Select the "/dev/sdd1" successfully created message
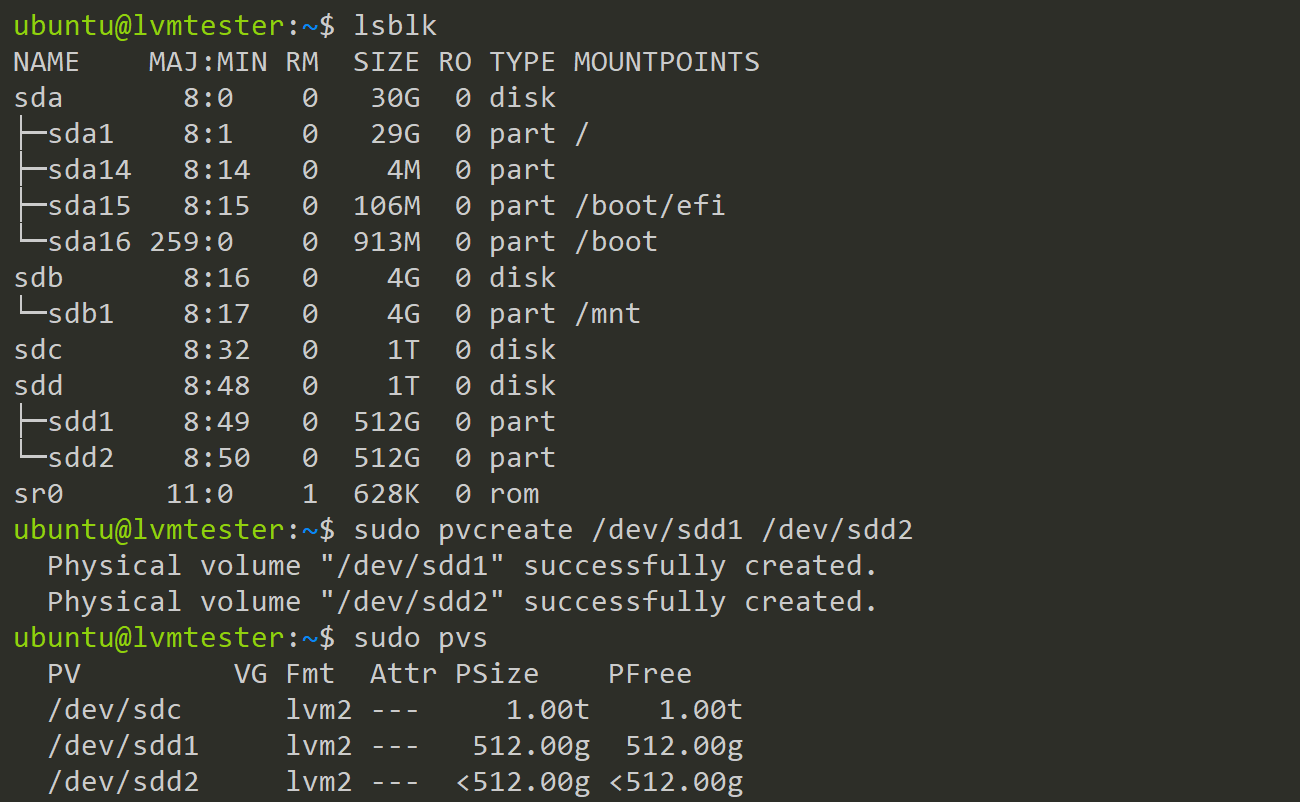The height and width of the screenshot is (802, 1300). tap(462, 566)
